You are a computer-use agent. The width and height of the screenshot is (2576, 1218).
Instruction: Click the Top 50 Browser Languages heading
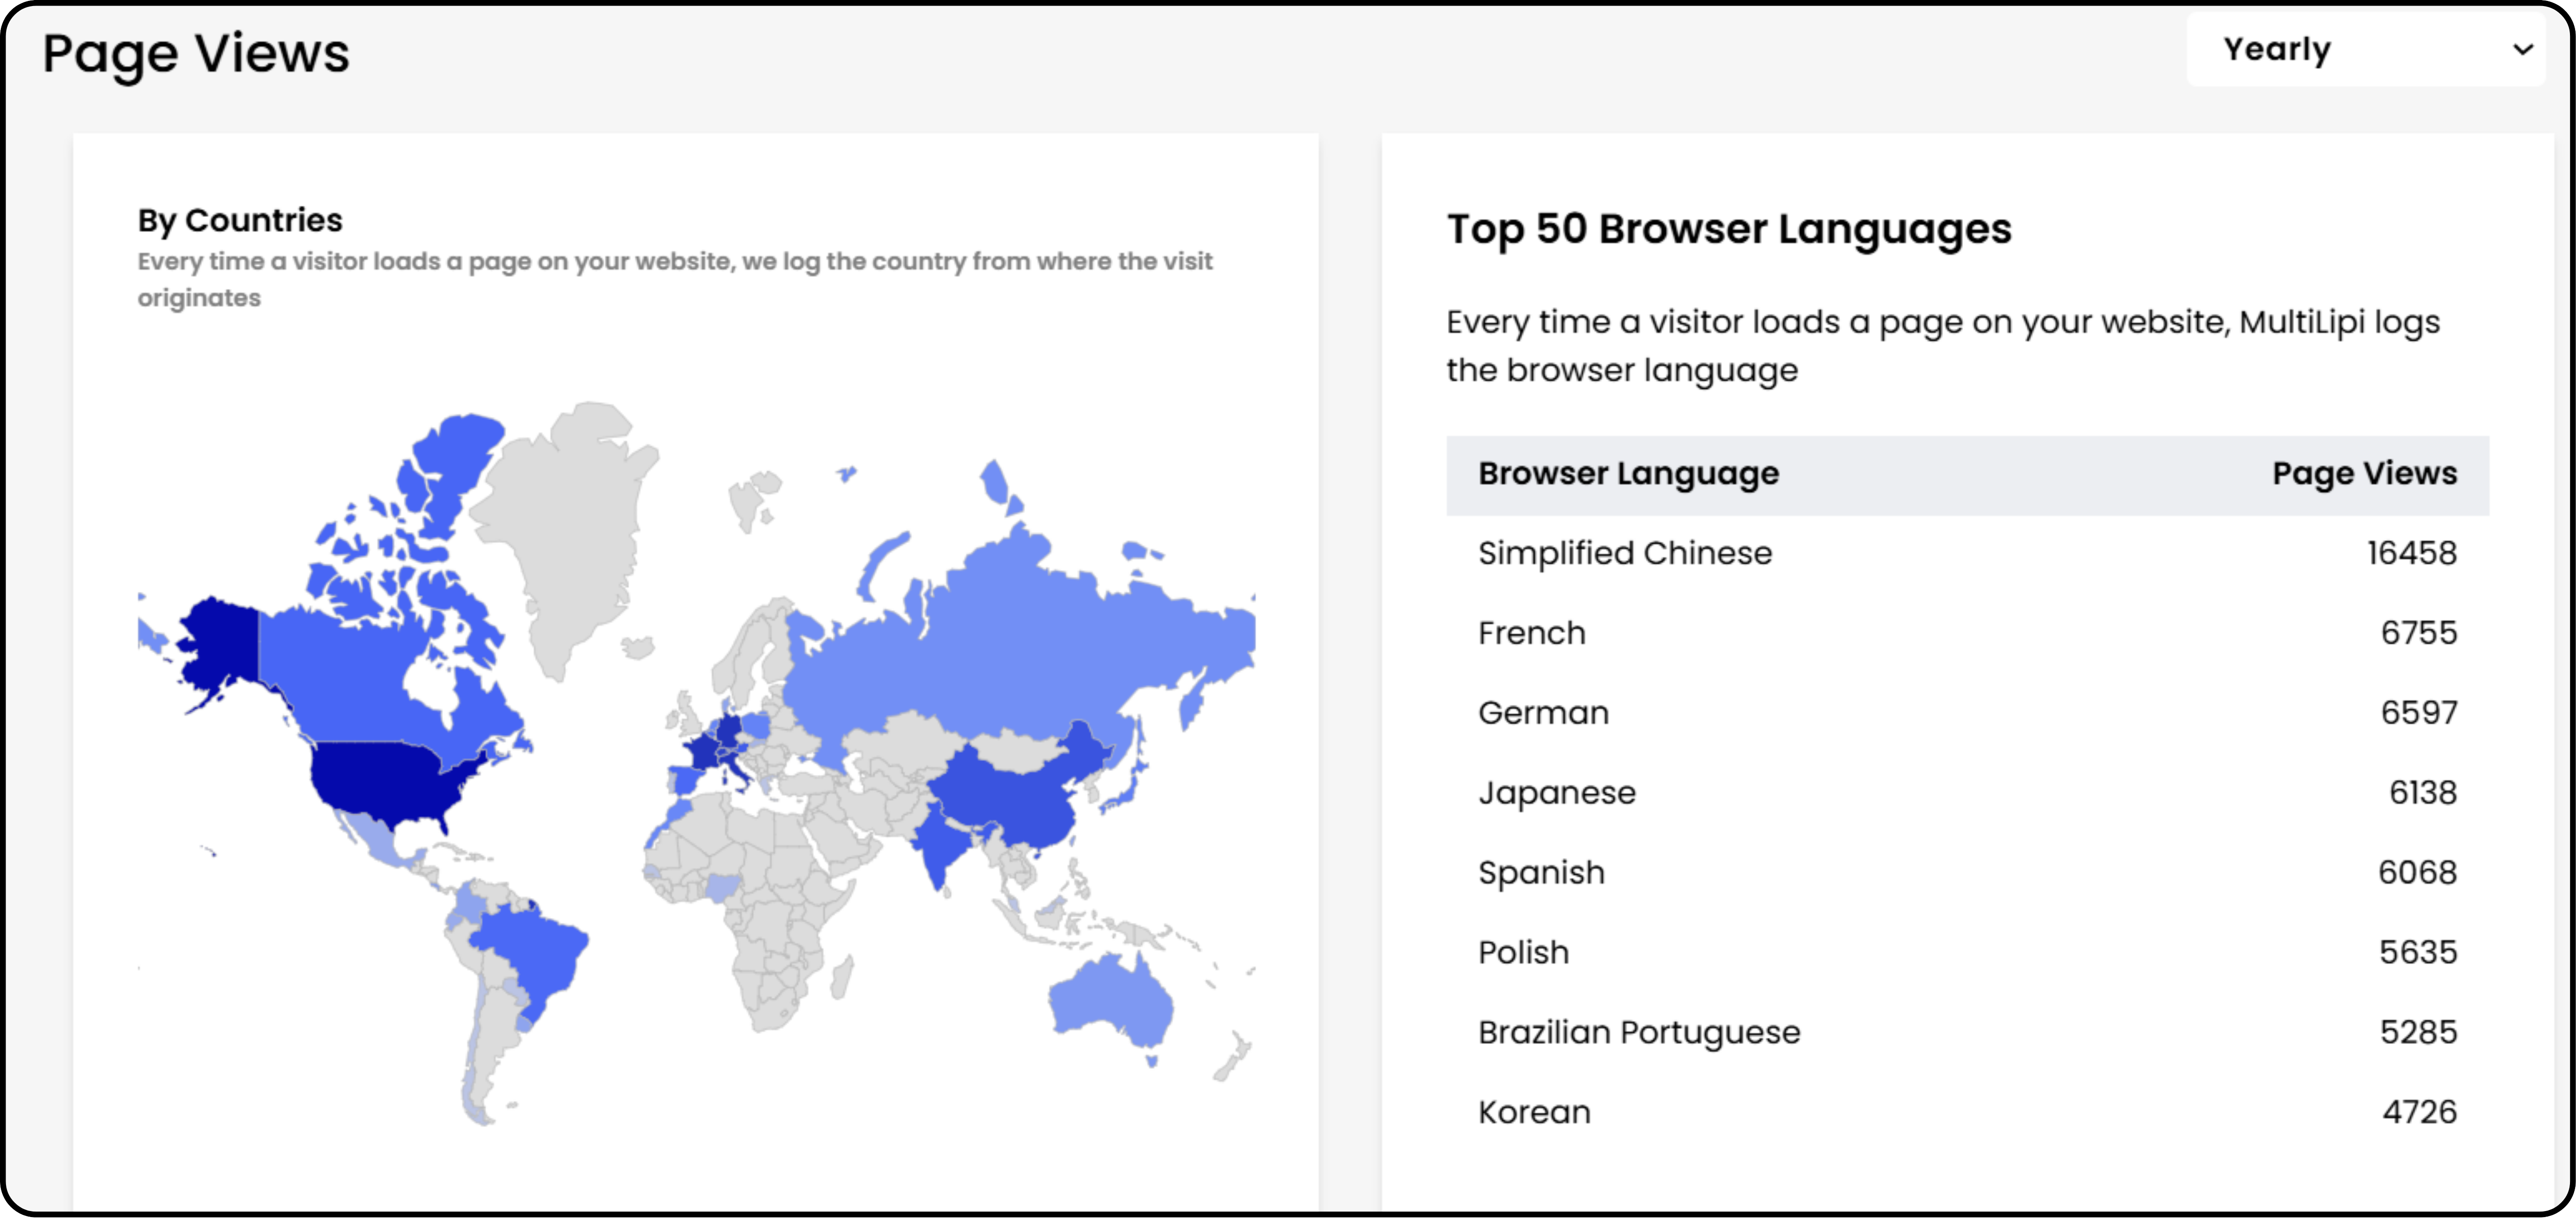1729,229
